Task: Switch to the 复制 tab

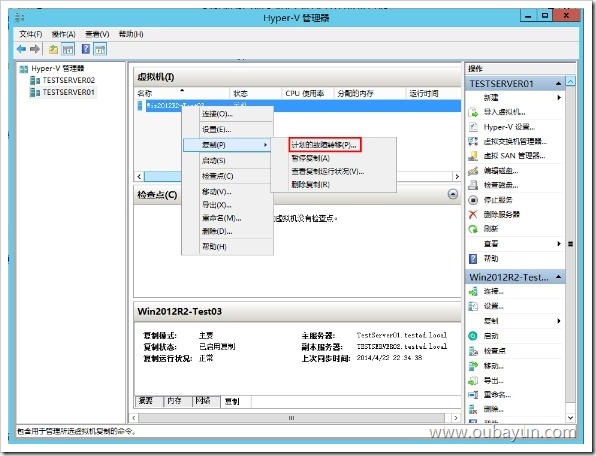Action: coord(235,401)
